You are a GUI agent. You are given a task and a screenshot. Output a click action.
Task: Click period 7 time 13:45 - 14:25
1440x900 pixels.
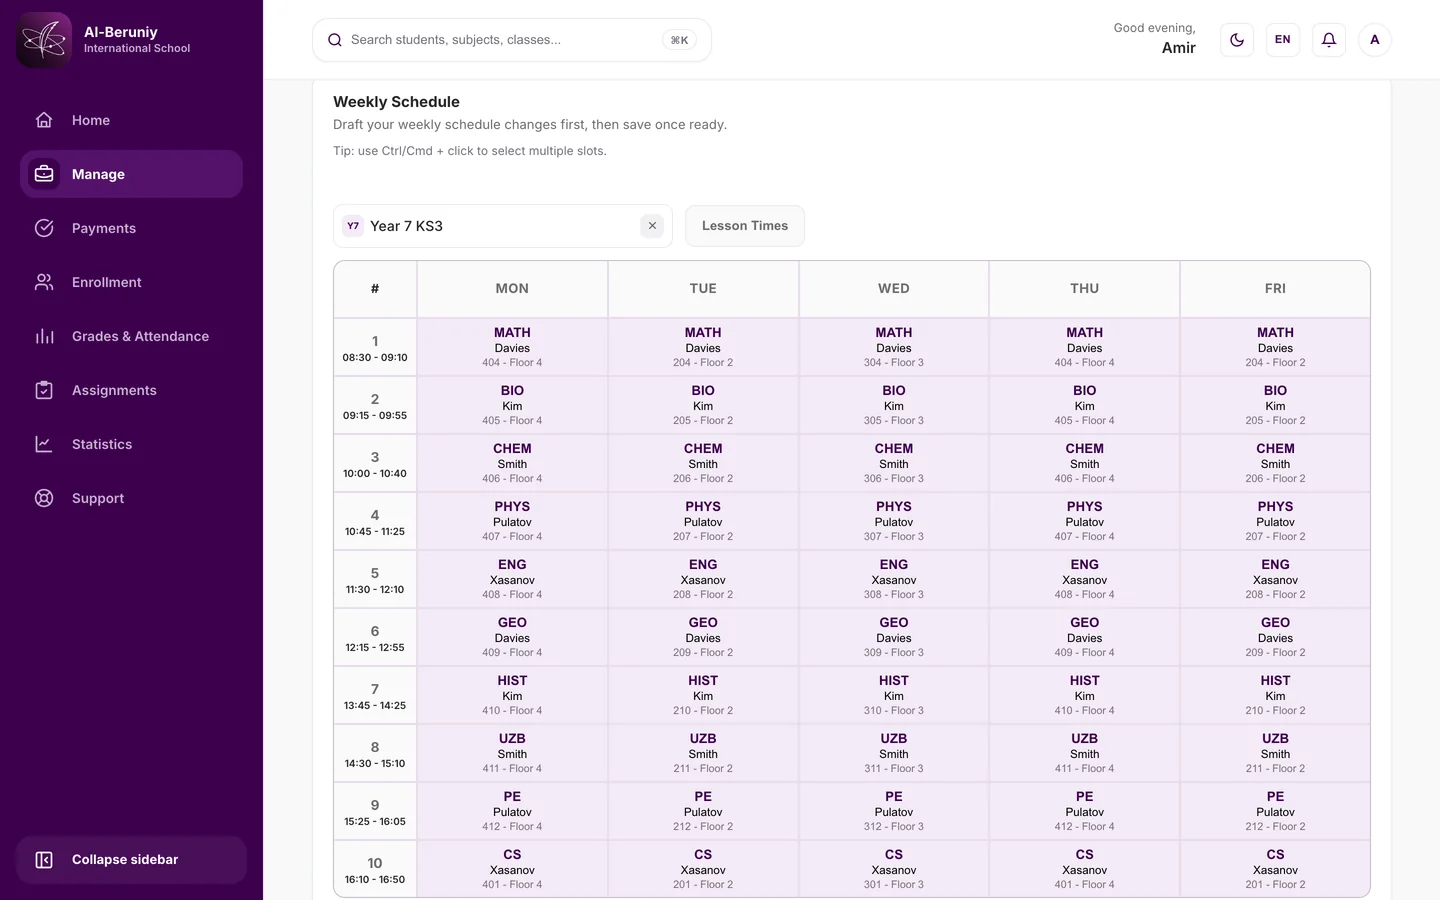click(375, 706)
